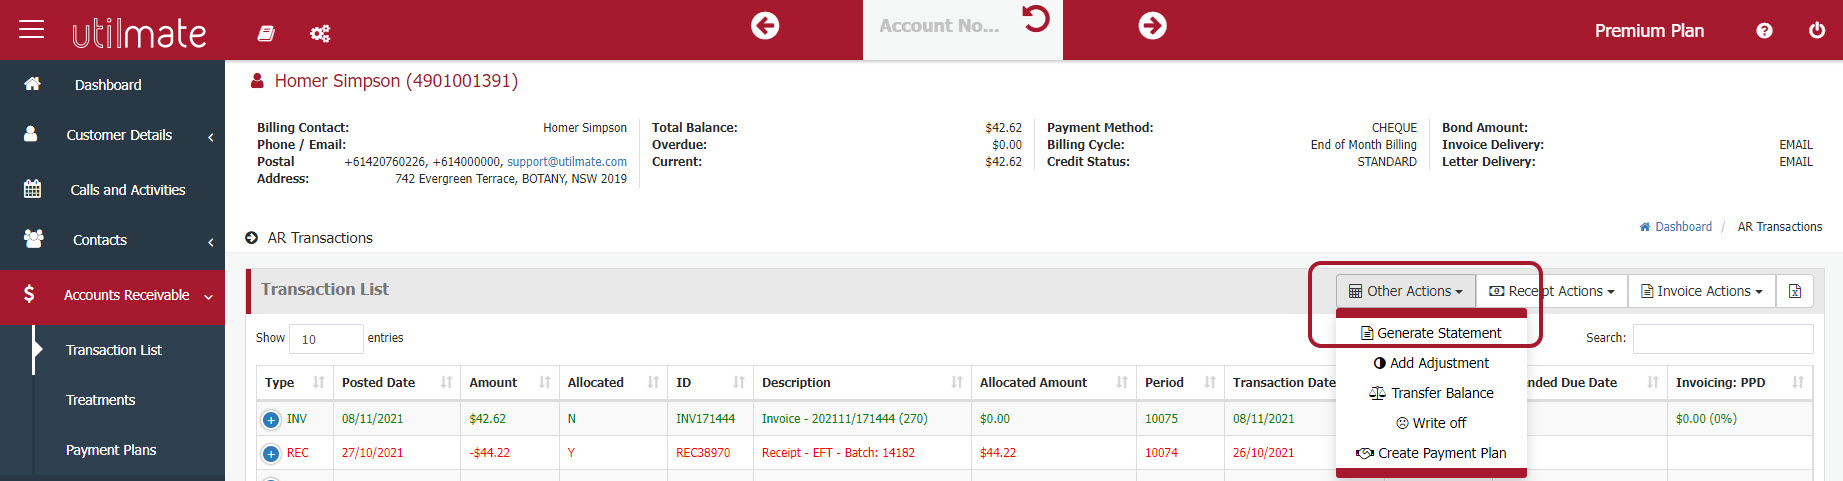Viewport: 1843px width, 481px height.
Task: Expand the Contacts sidebar section
Action: (x=211, y=241)
